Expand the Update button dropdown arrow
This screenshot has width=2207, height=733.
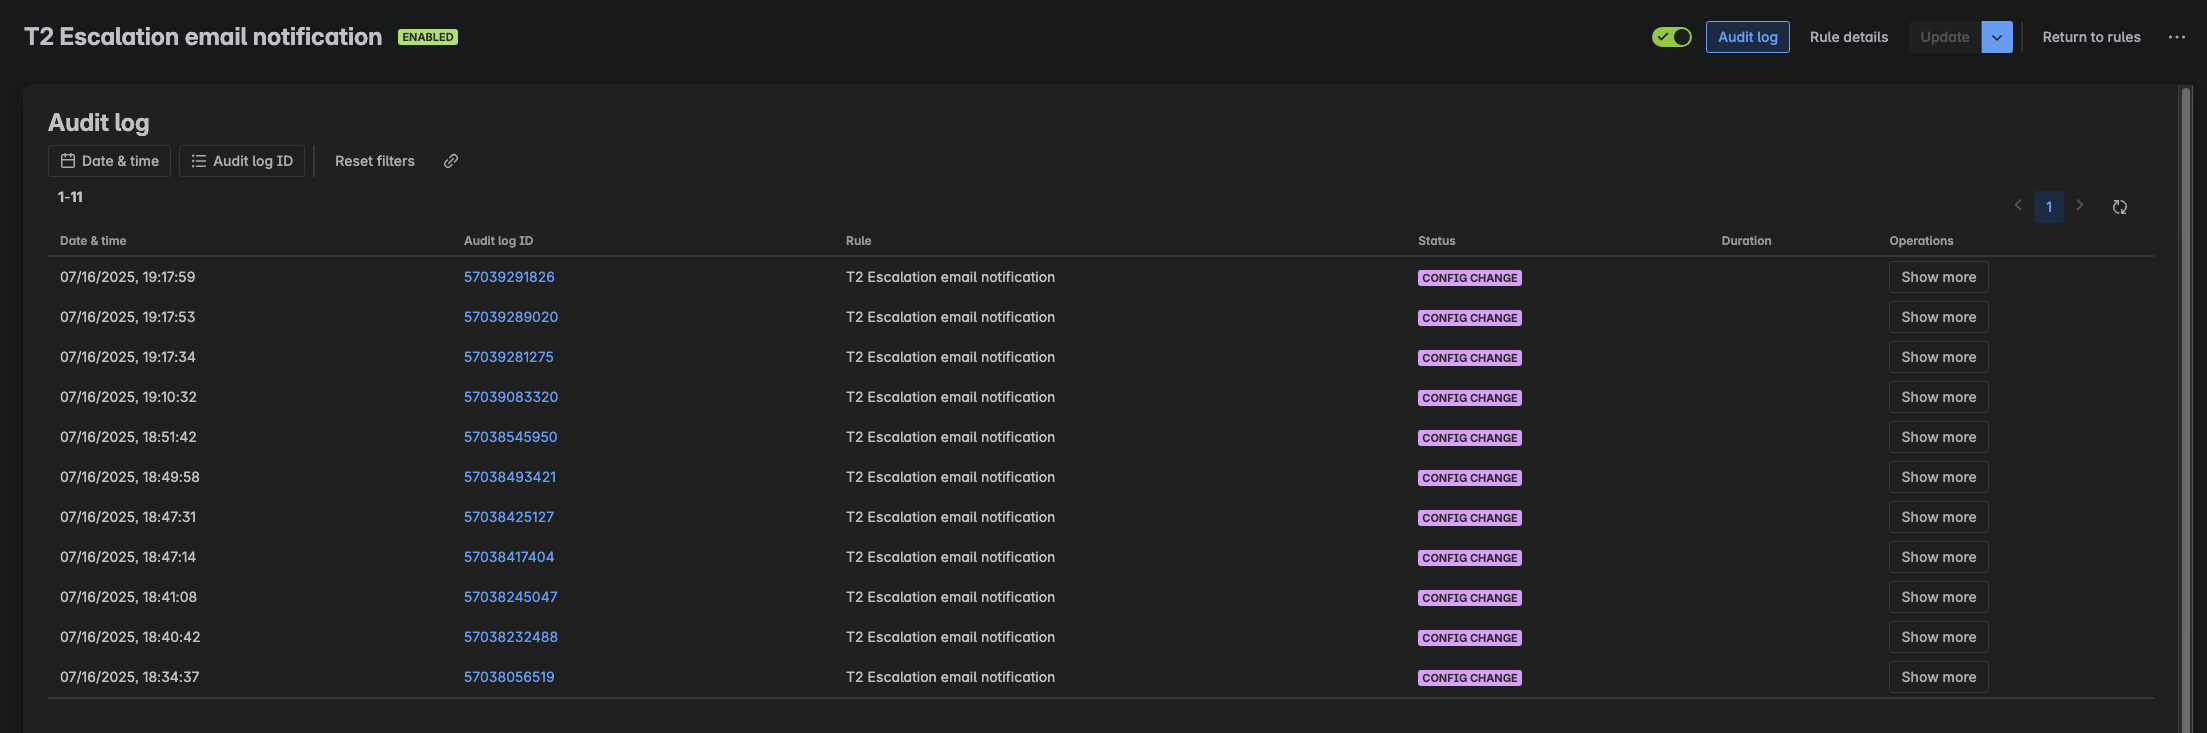point(1997,37)
